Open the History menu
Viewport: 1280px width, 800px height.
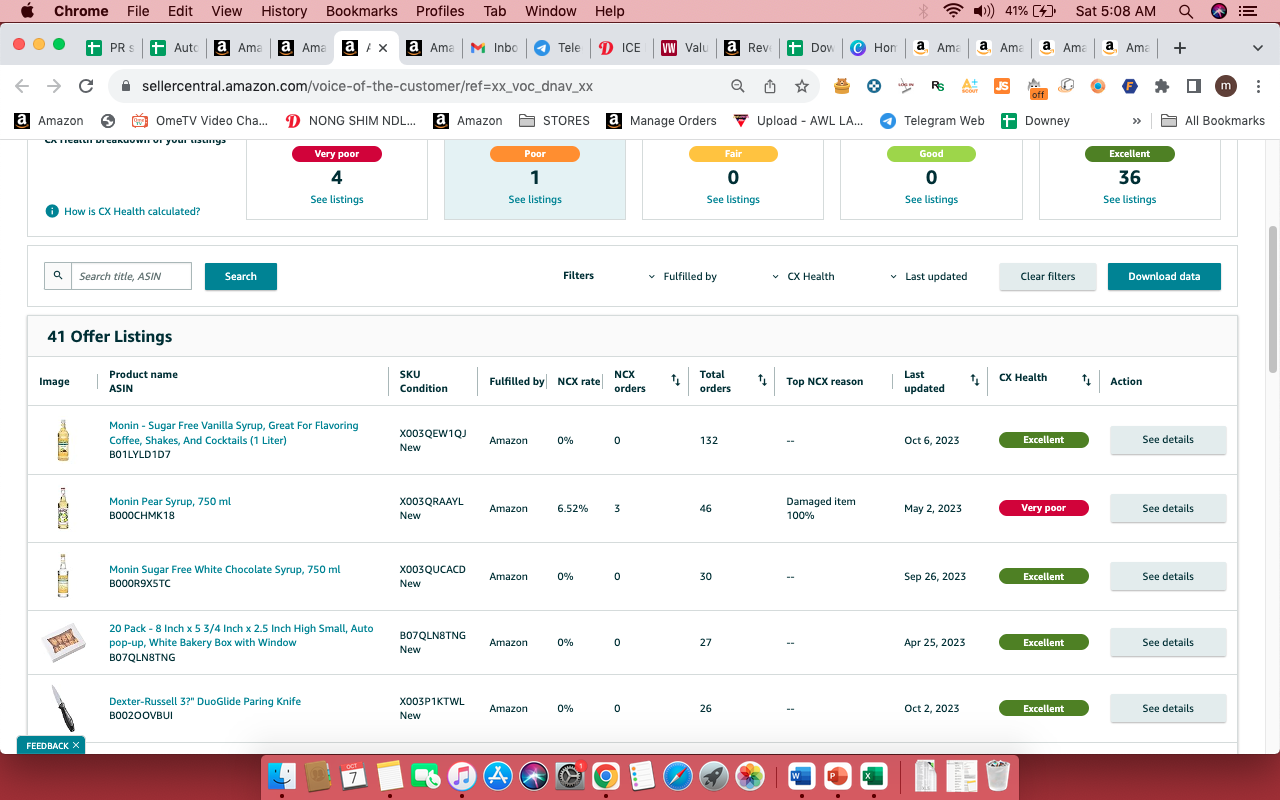(x=284, y=11)
